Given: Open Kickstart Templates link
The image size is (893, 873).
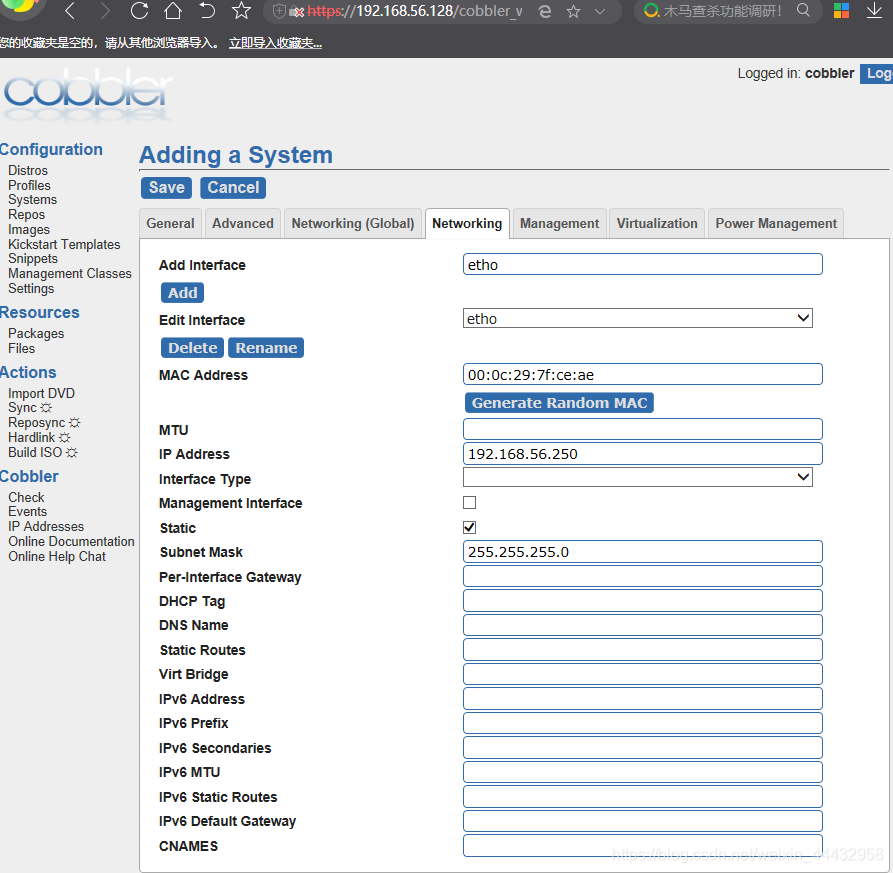Looking at the screenshot, I should [64, 244].
